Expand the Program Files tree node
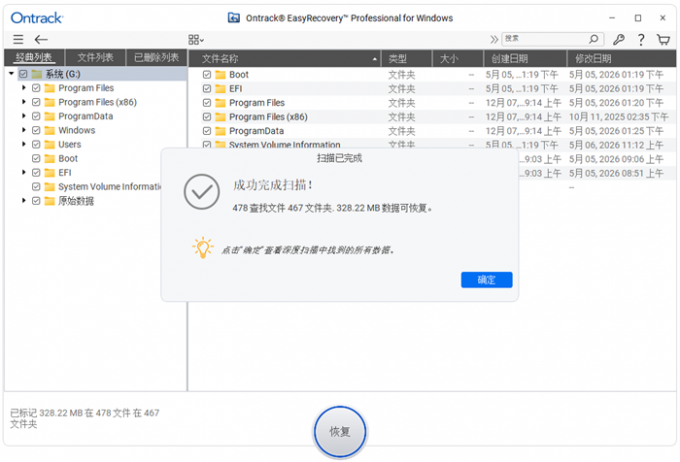This screenshot has width=680, height=462. tap(24, 88)
